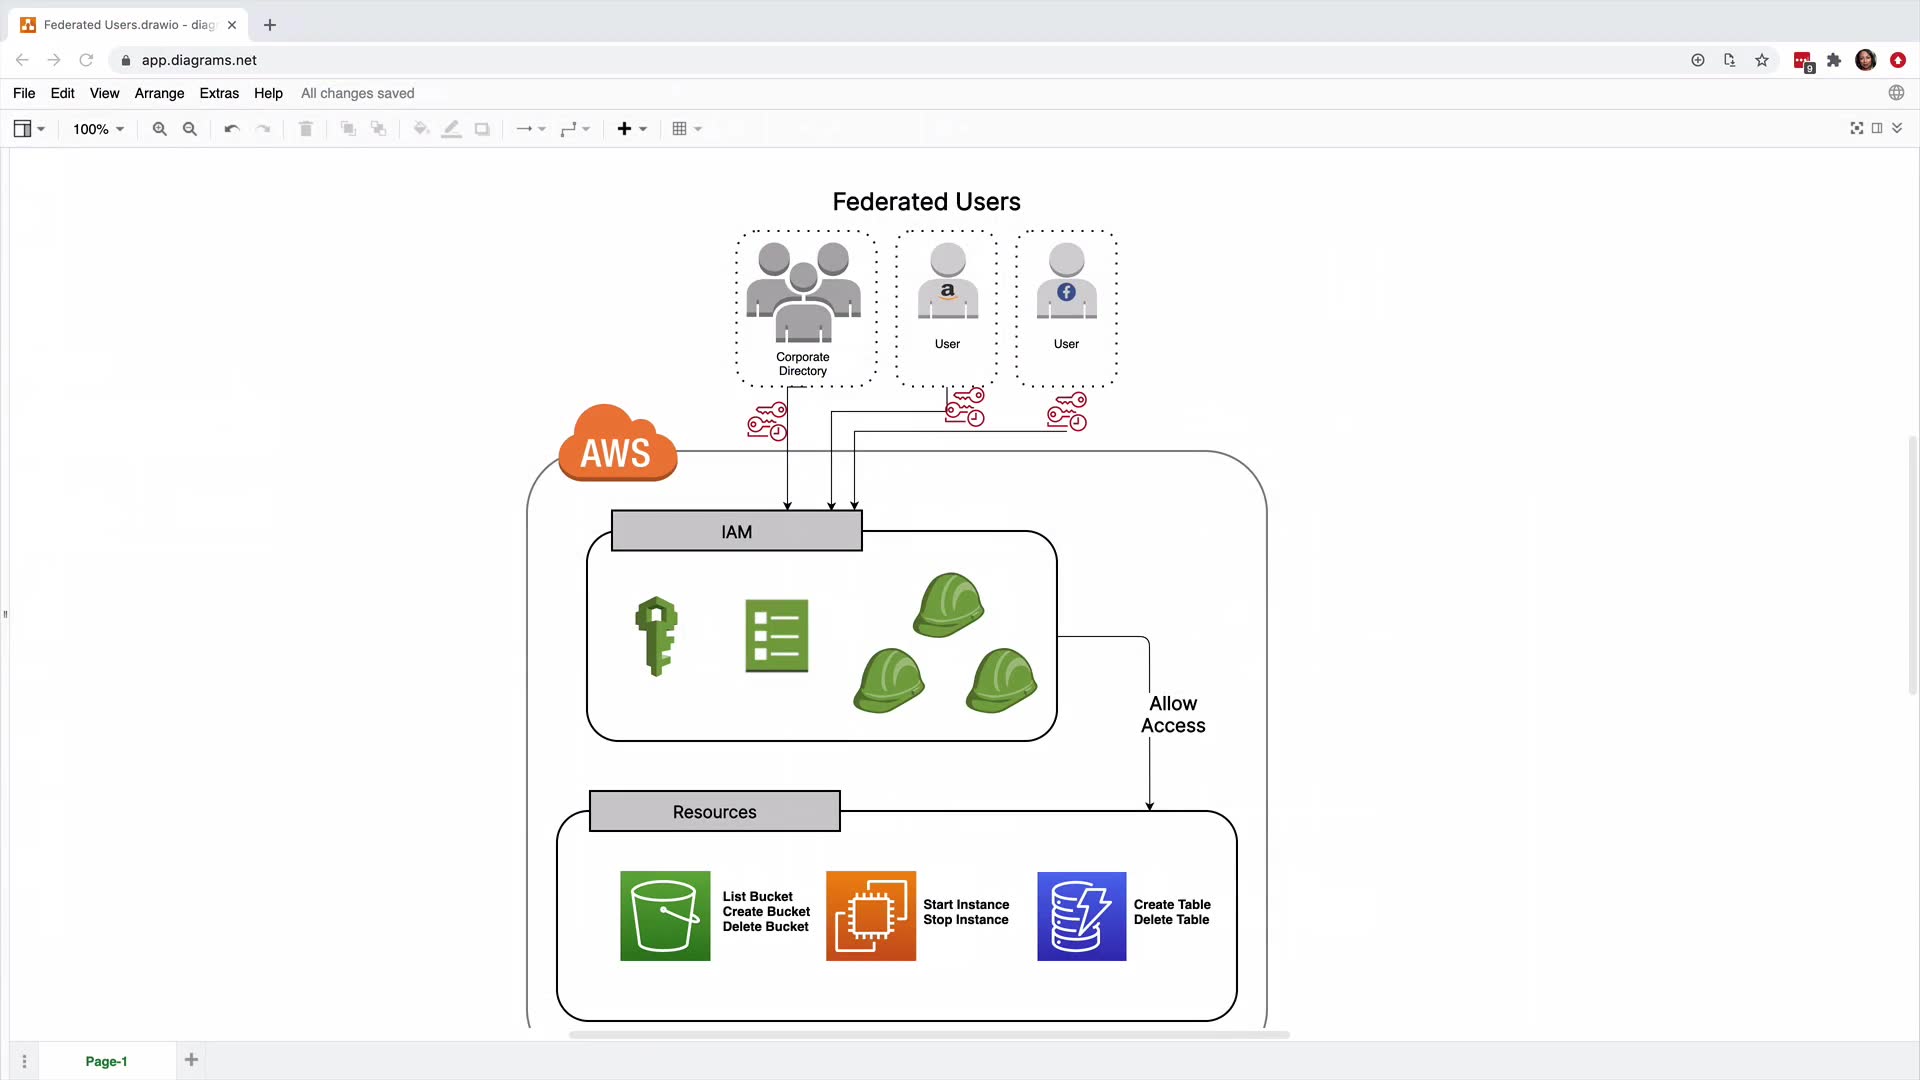Click the page menu dots icon
This screenshot has height=1080, width=1920.
pos(24,1061)
